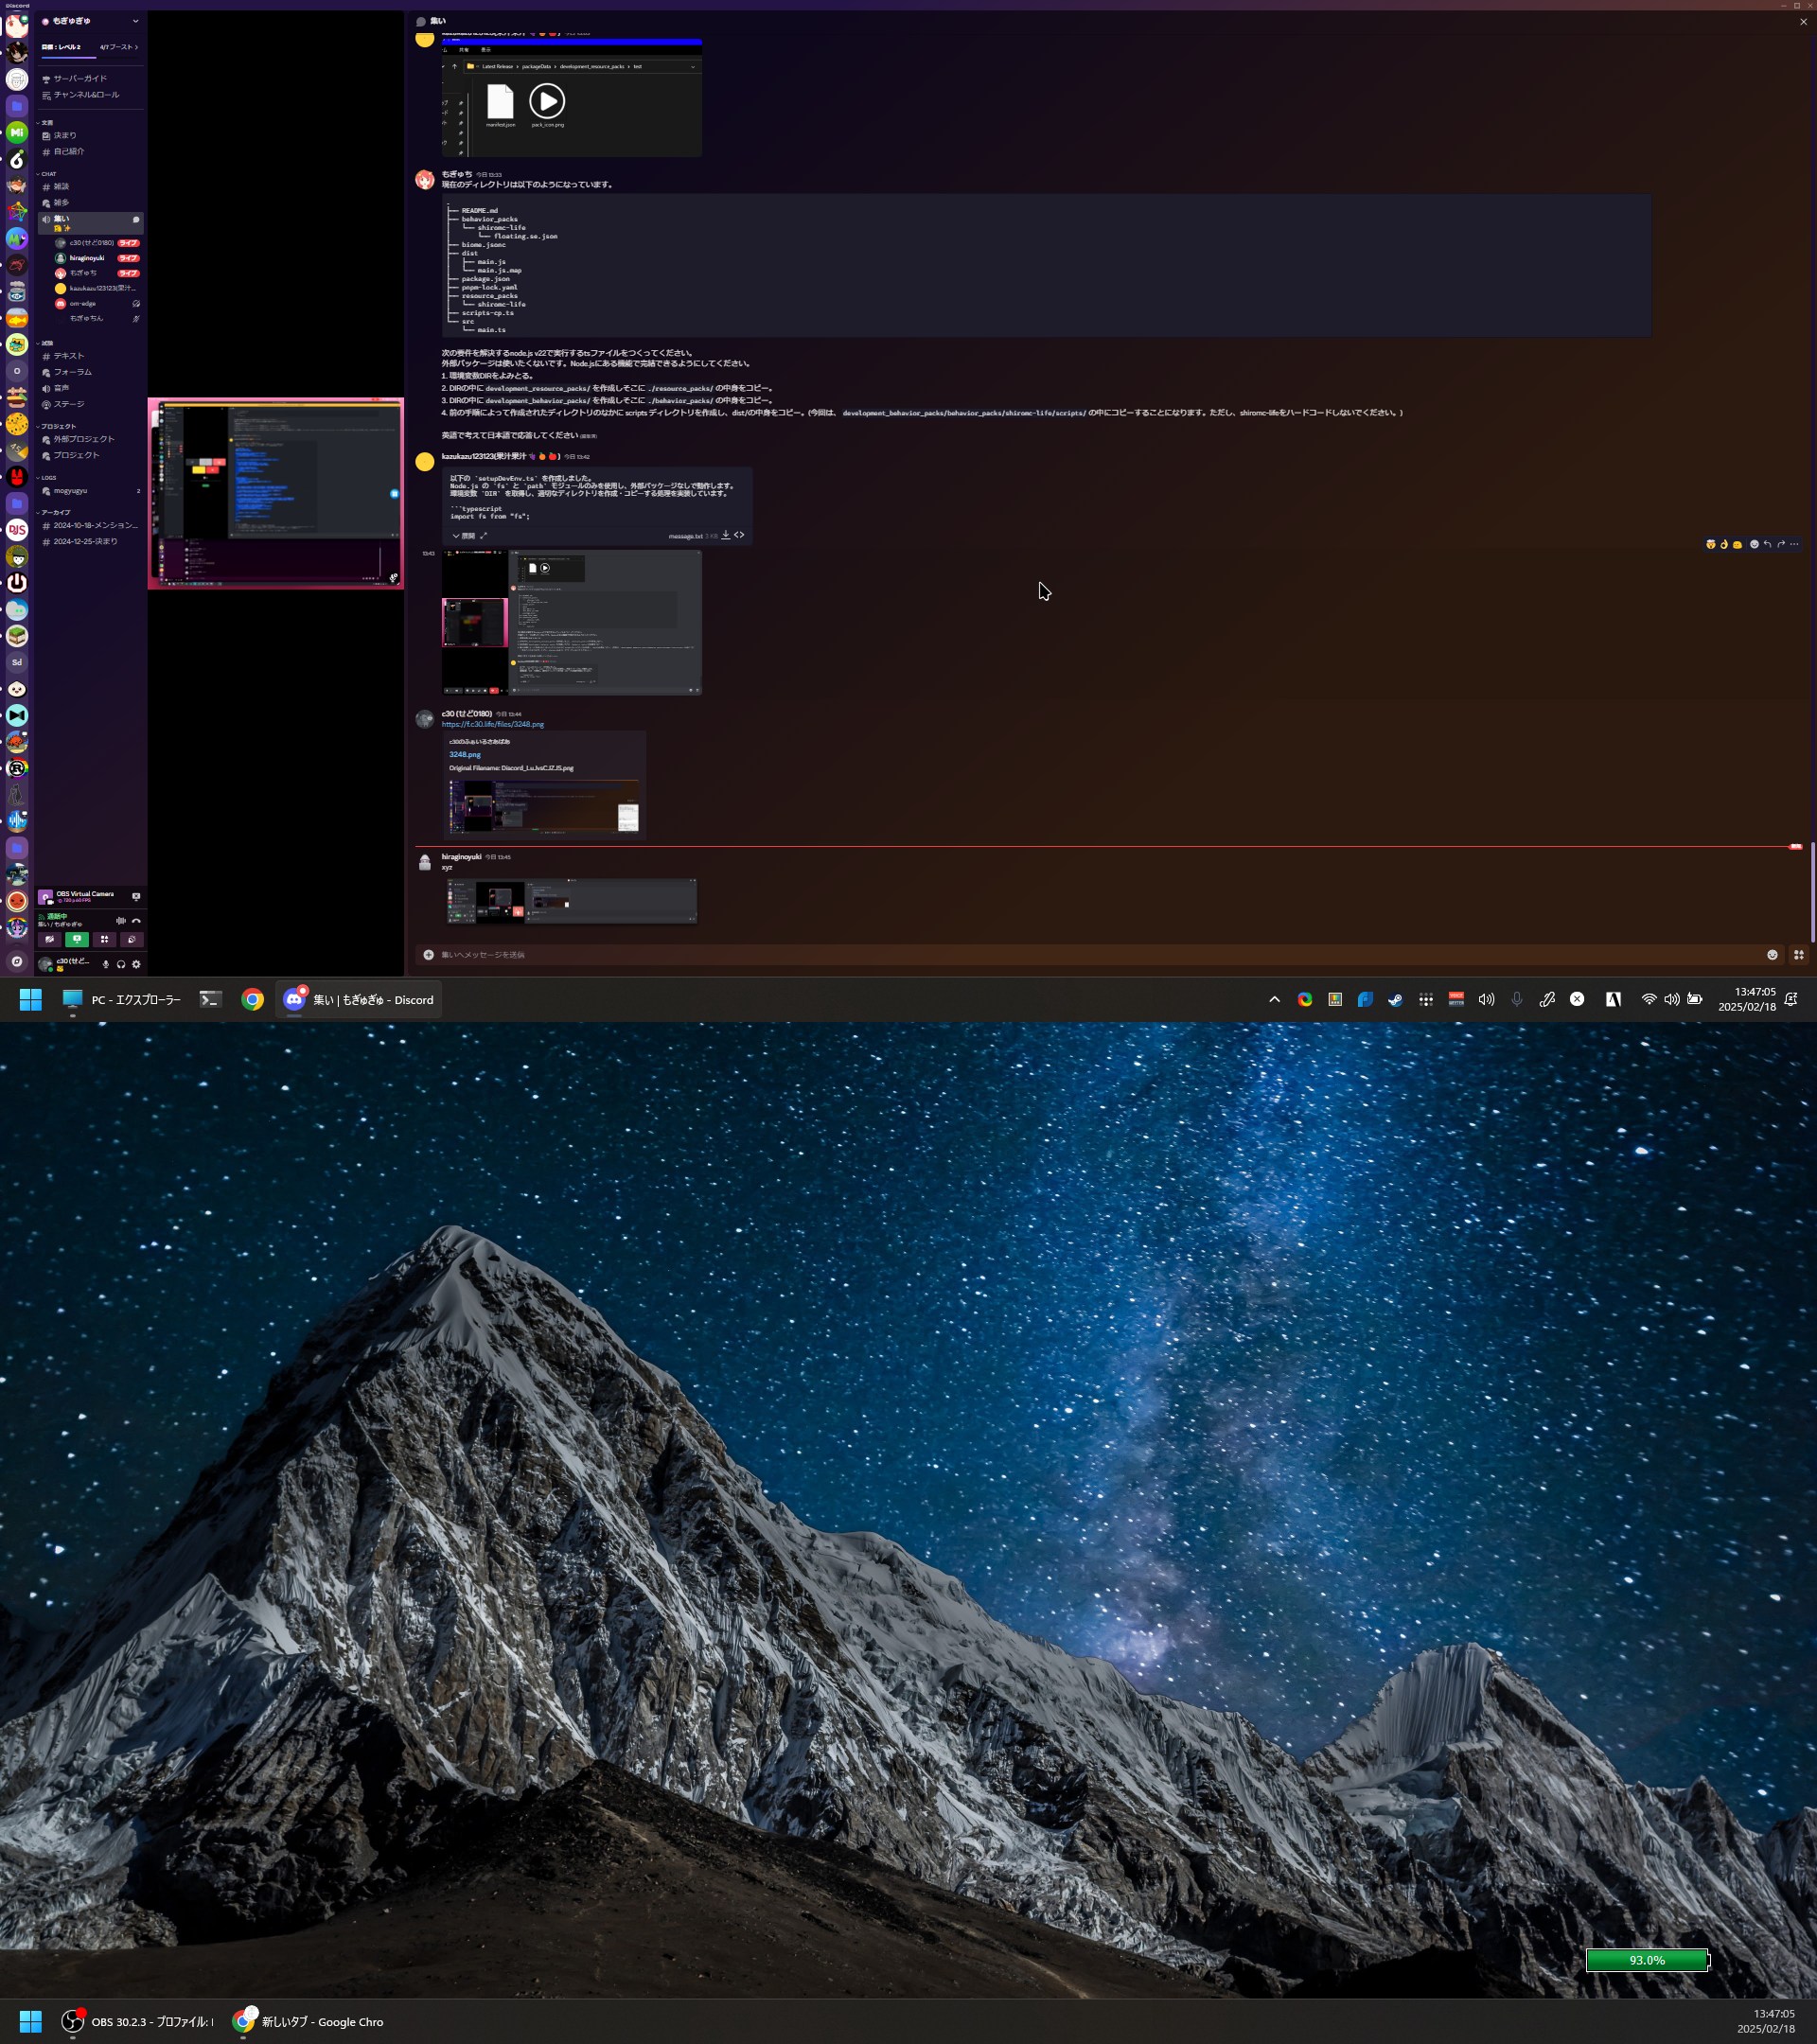This screenshot has width=1817, height=2044.
Task: Toggle microphone mute in user panel
Action: (x=106, y=964)
